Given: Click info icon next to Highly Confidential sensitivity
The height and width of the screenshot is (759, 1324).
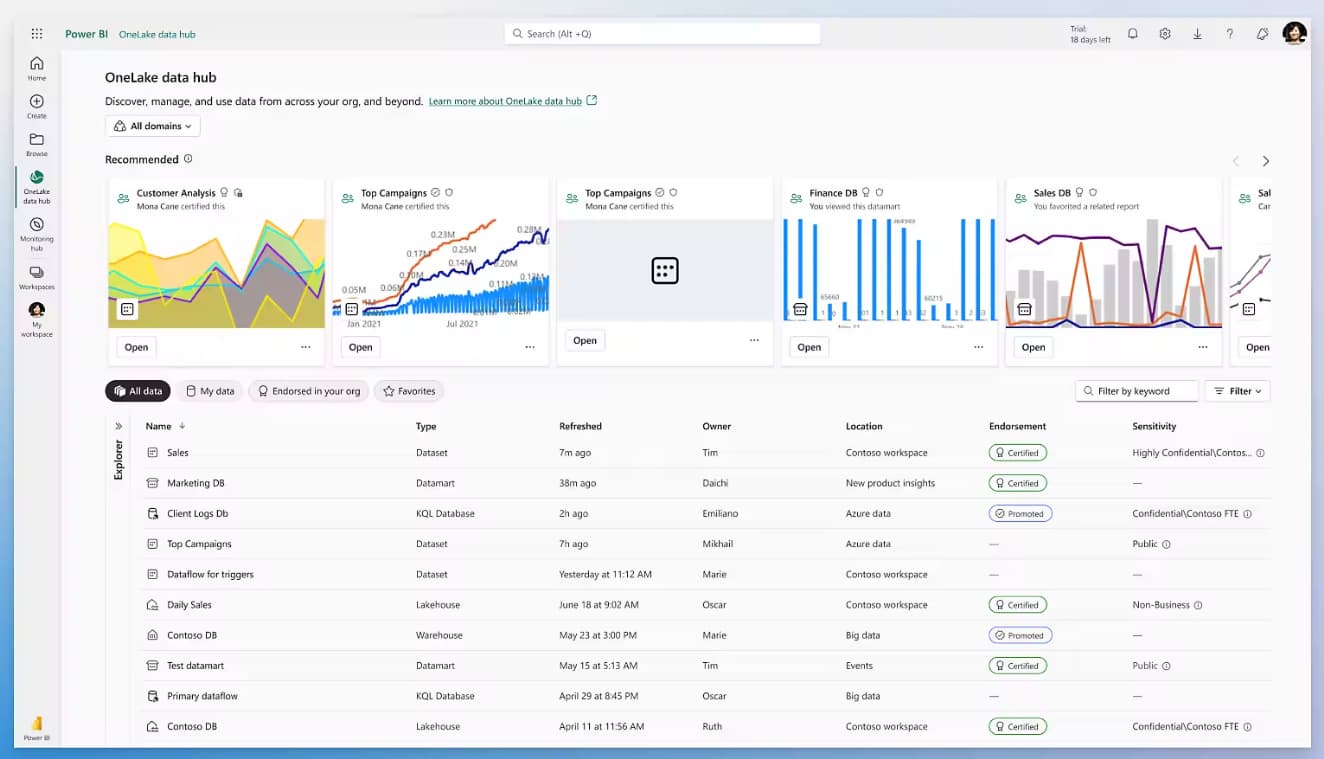Looking at the screenshot, I should tap(1260, 453).
